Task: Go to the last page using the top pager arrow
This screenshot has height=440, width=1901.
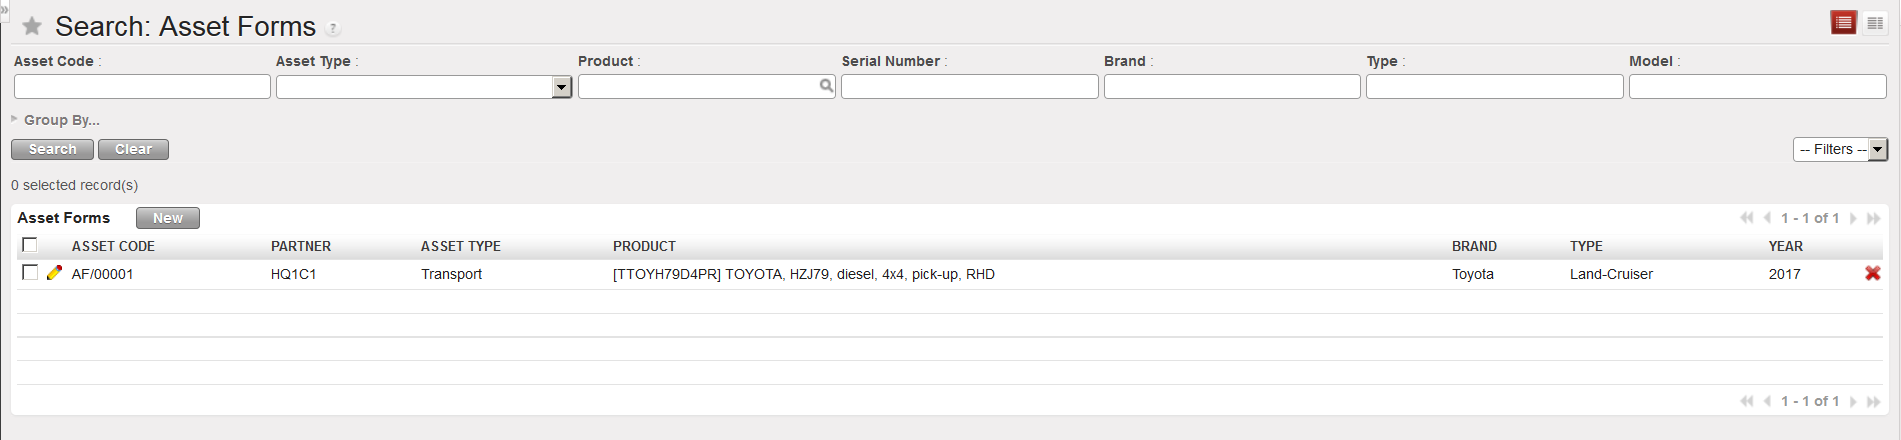Action: pos(1873,218)
